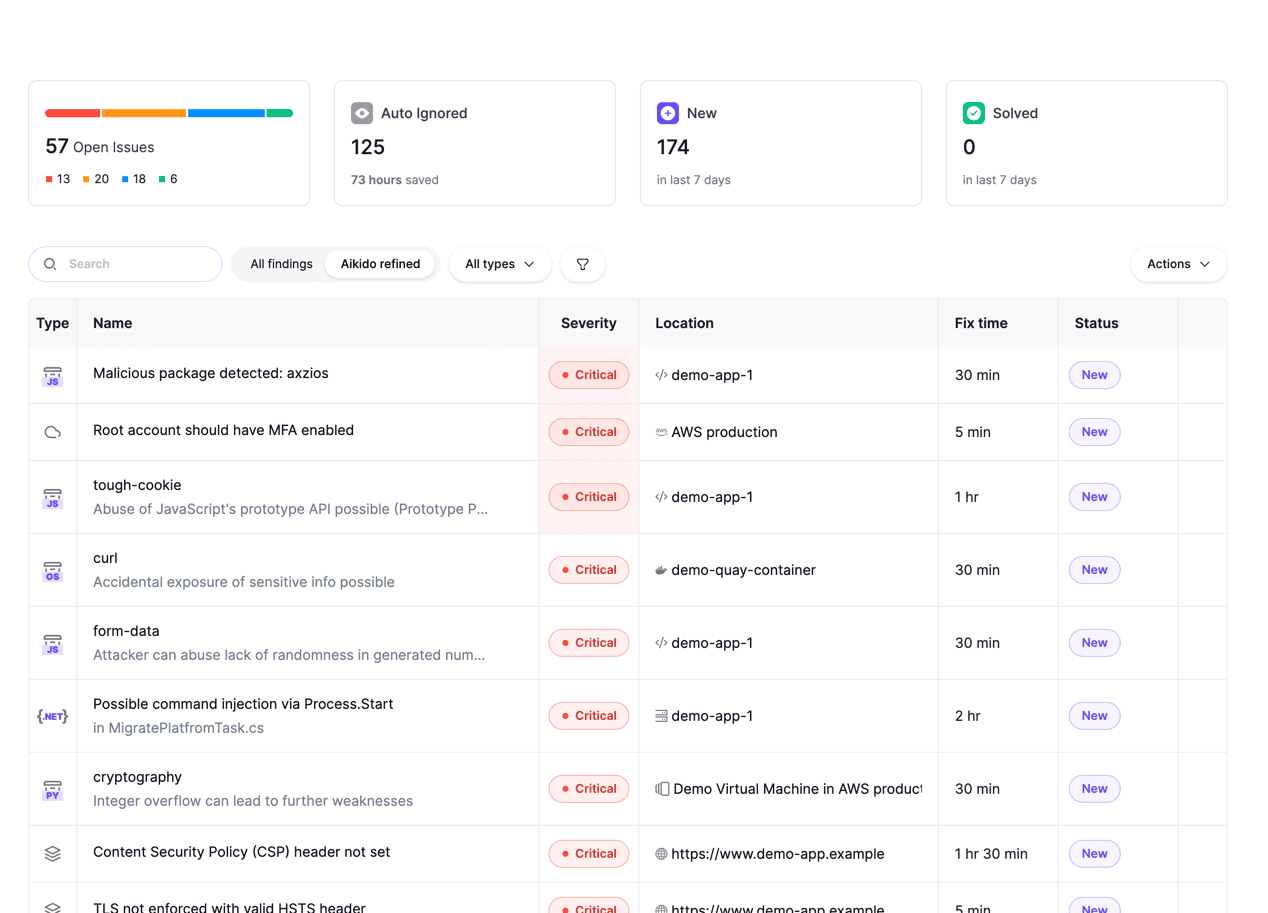The width and height of the screenshot is (1268, 913).
Task: Click New status badge for Root account row
Action: point(1095,432)
